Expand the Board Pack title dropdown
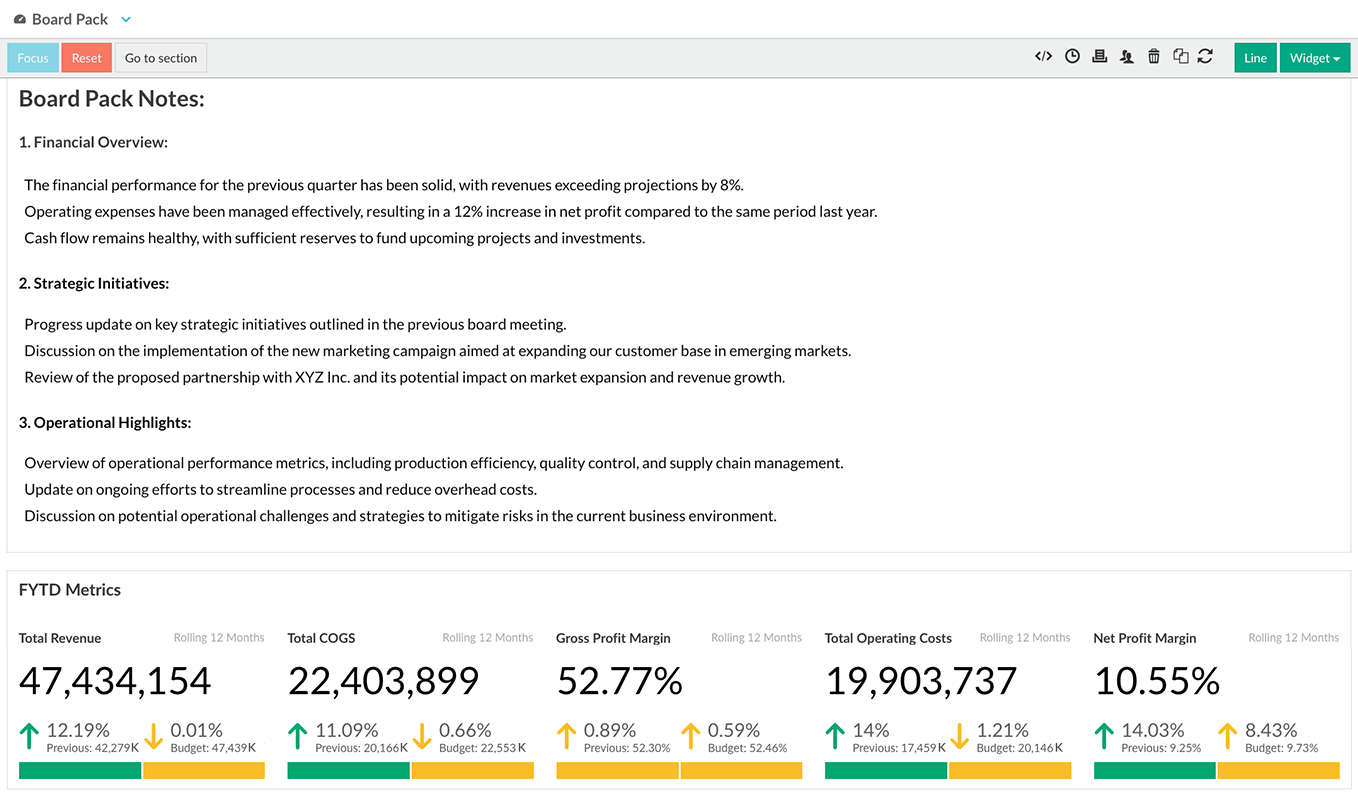 (124, 19)
